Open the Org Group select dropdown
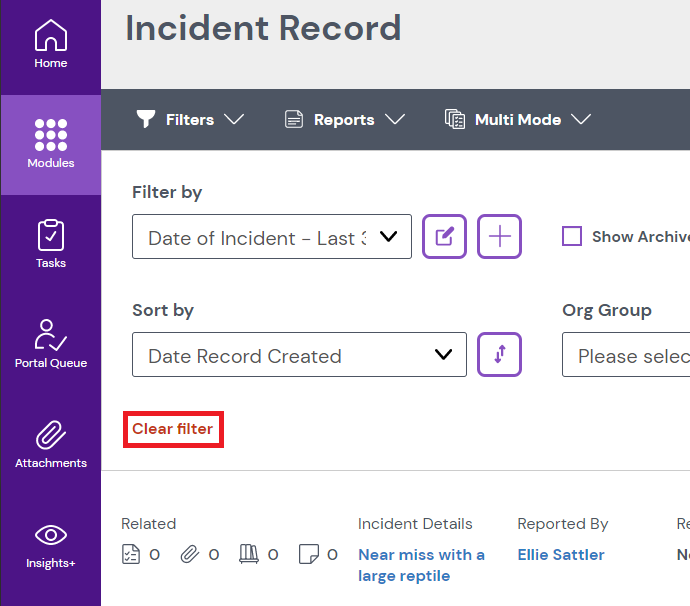Image resolution: width=690 pixels, height=606 pixels. pyautogui.click(x=626, y=355)
